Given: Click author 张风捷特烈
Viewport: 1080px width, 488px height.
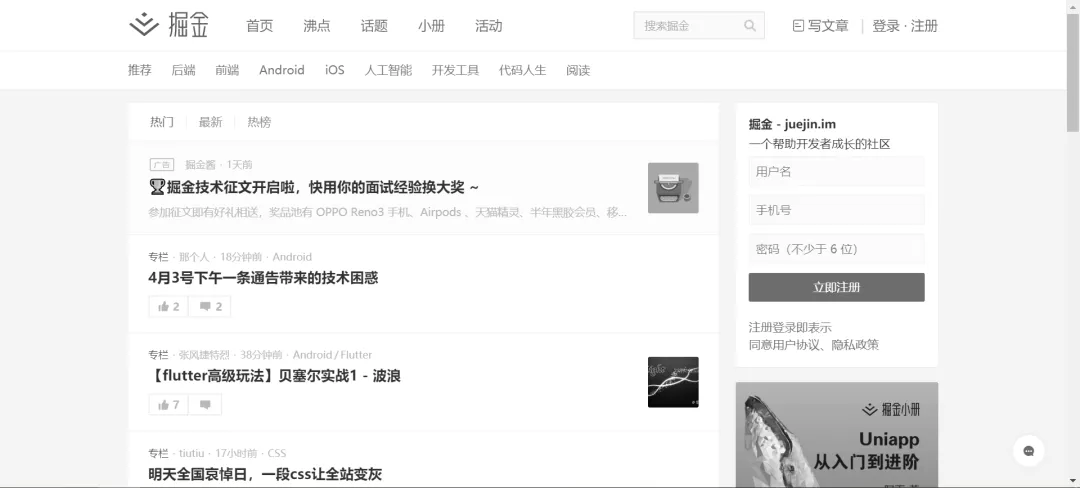Looking at the screenshot, I should (x=204, y=355).
